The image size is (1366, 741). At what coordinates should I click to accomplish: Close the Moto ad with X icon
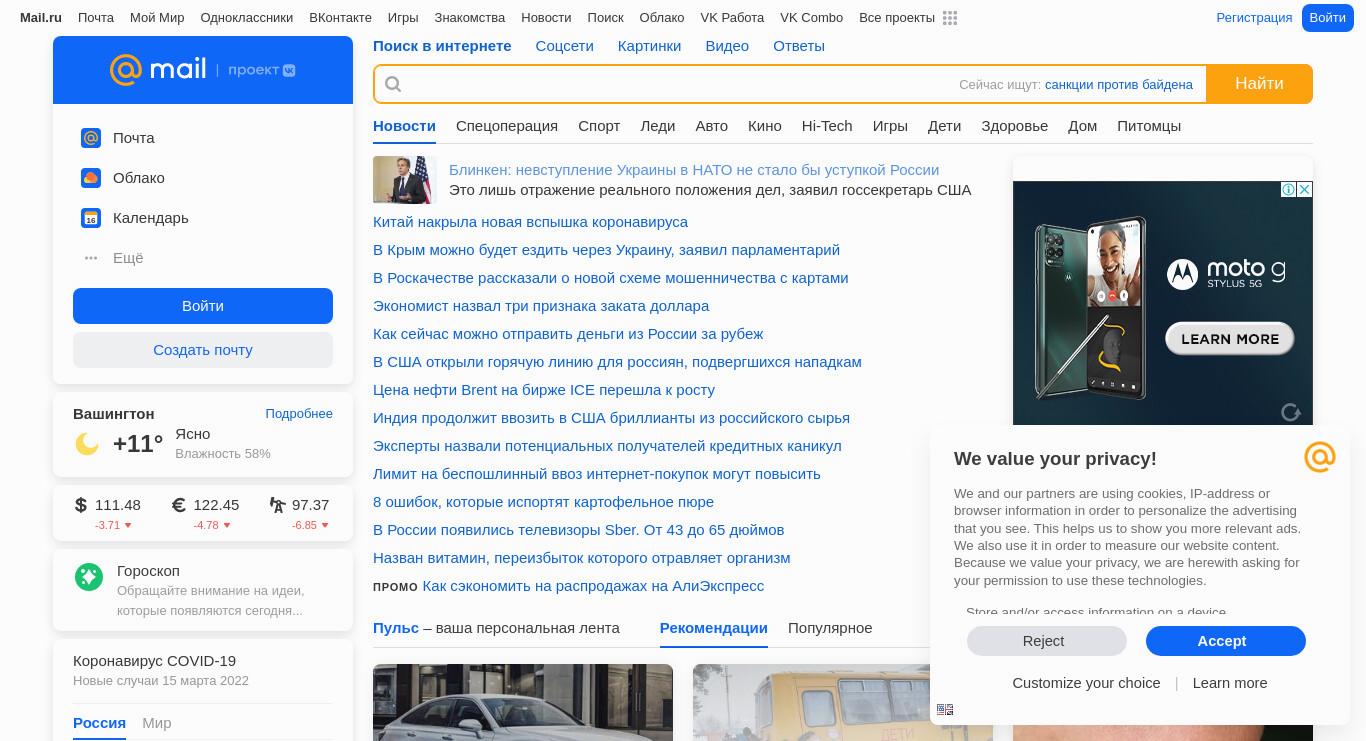(x=1305, y=189)
